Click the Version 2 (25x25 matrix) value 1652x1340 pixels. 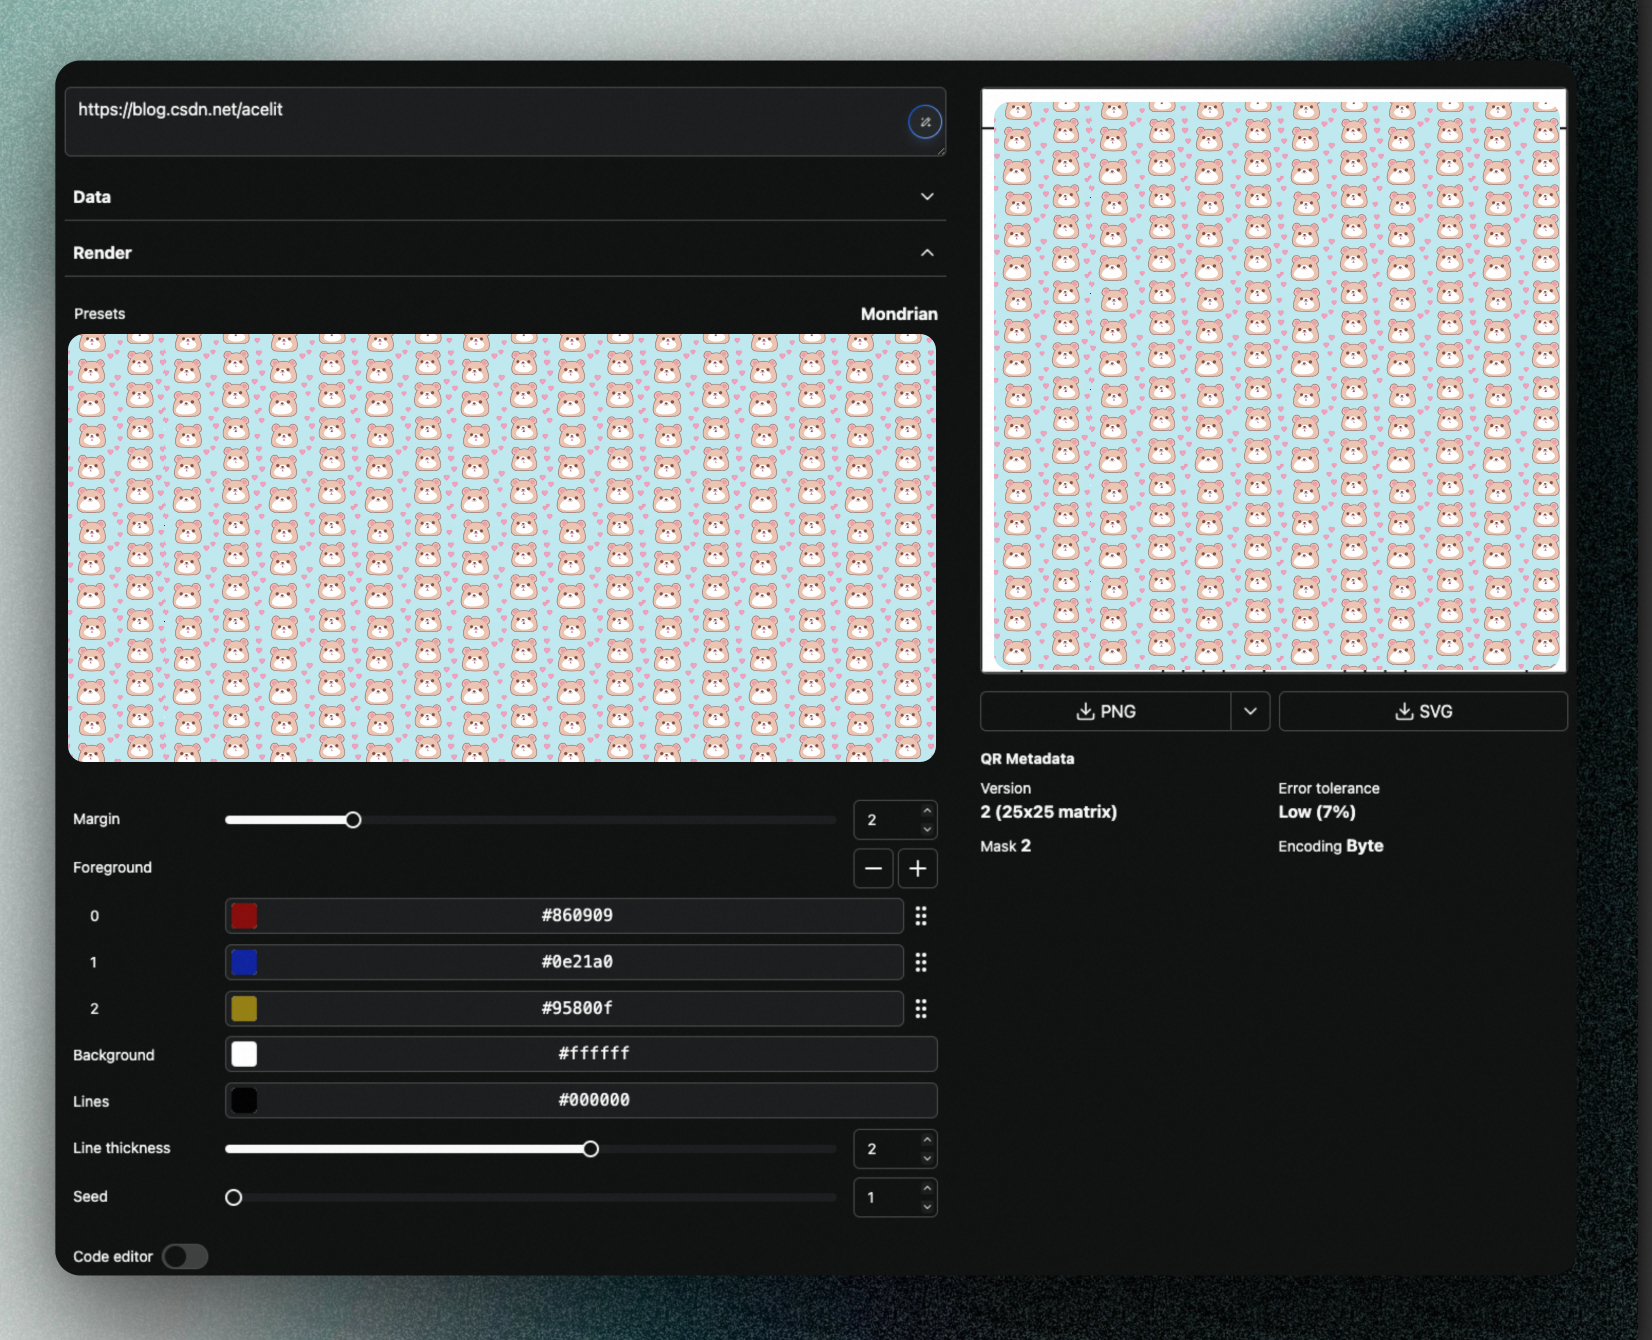(1048, 812)
